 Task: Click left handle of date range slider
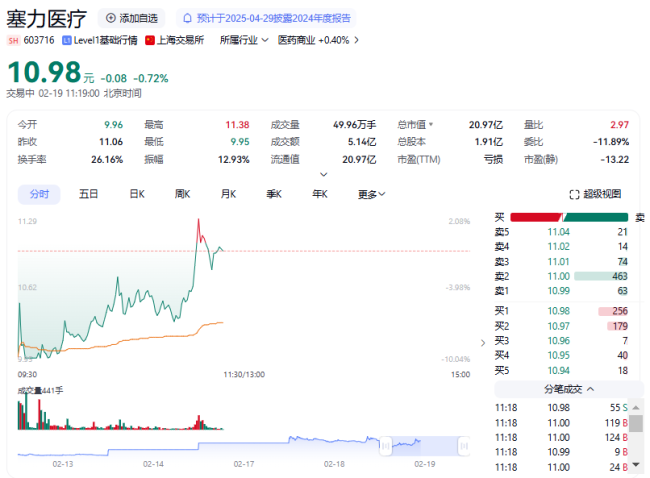point(386,446)
